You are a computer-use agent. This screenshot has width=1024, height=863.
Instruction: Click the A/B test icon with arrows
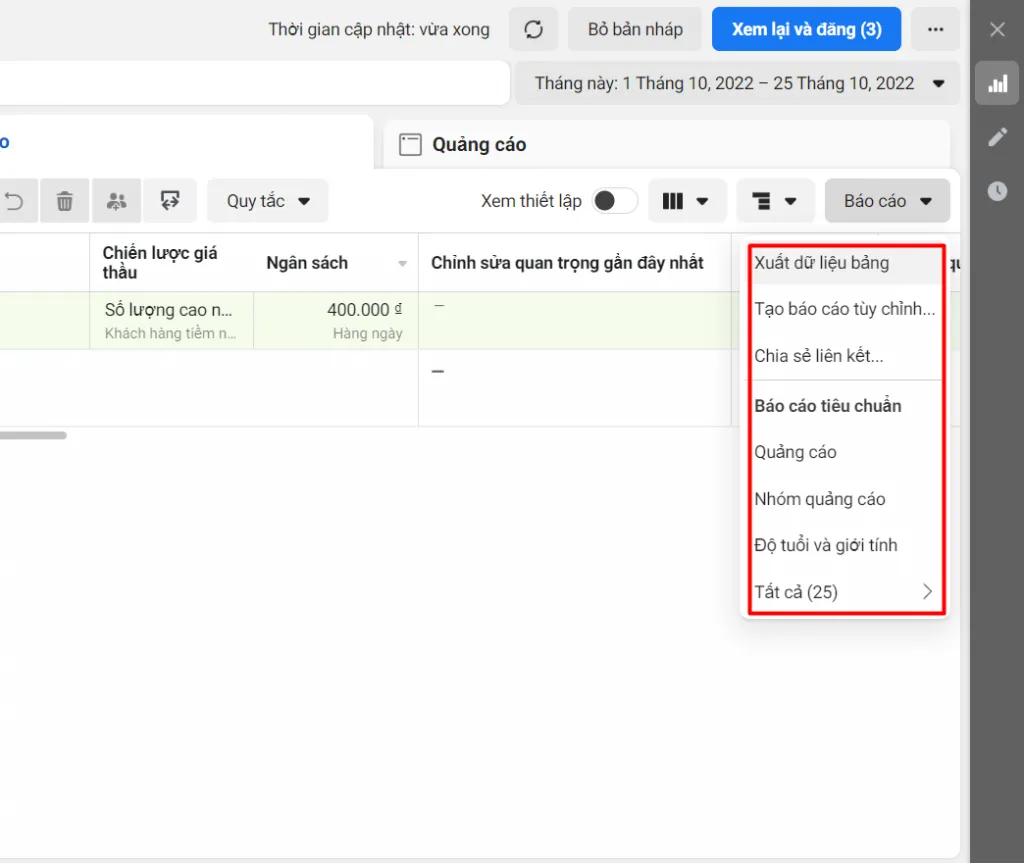tap(170, 201)
